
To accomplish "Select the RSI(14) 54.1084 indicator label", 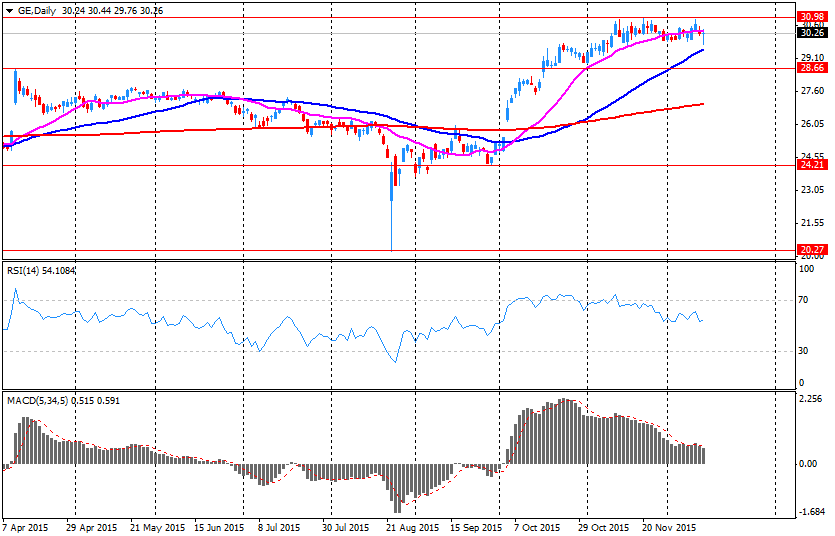I will (41, 271).
